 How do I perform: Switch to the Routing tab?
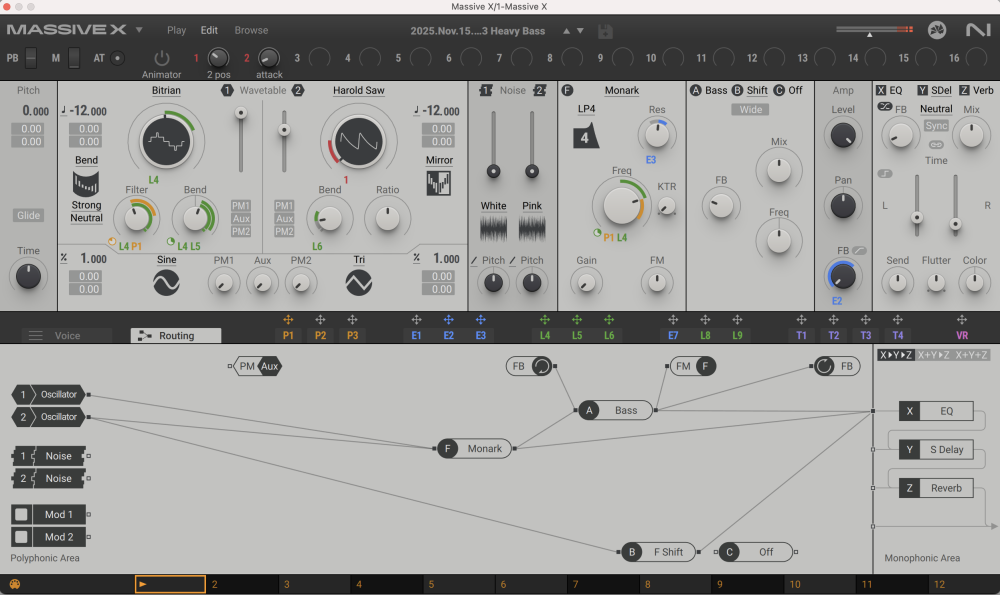[x=176, y=335]
